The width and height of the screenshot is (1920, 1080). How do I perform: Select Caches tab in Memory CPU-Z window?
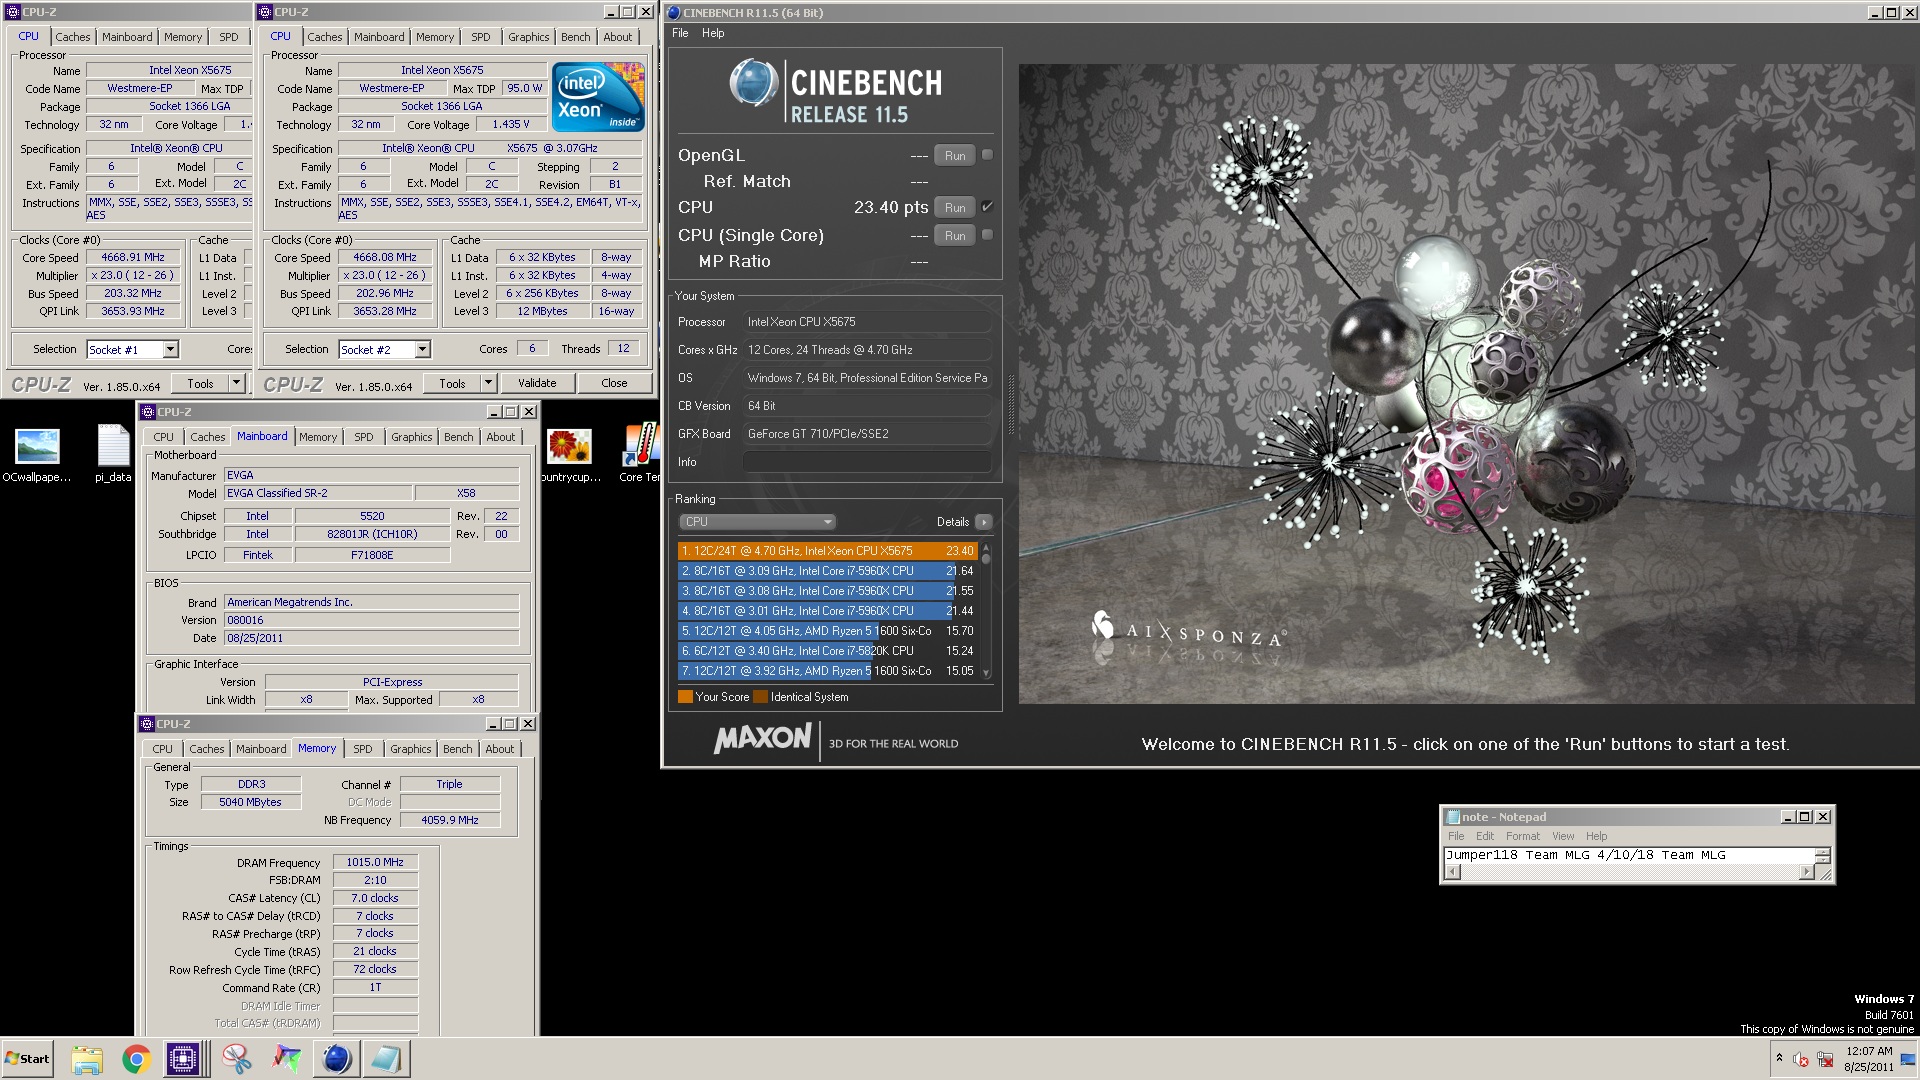(x=207, y=749)
